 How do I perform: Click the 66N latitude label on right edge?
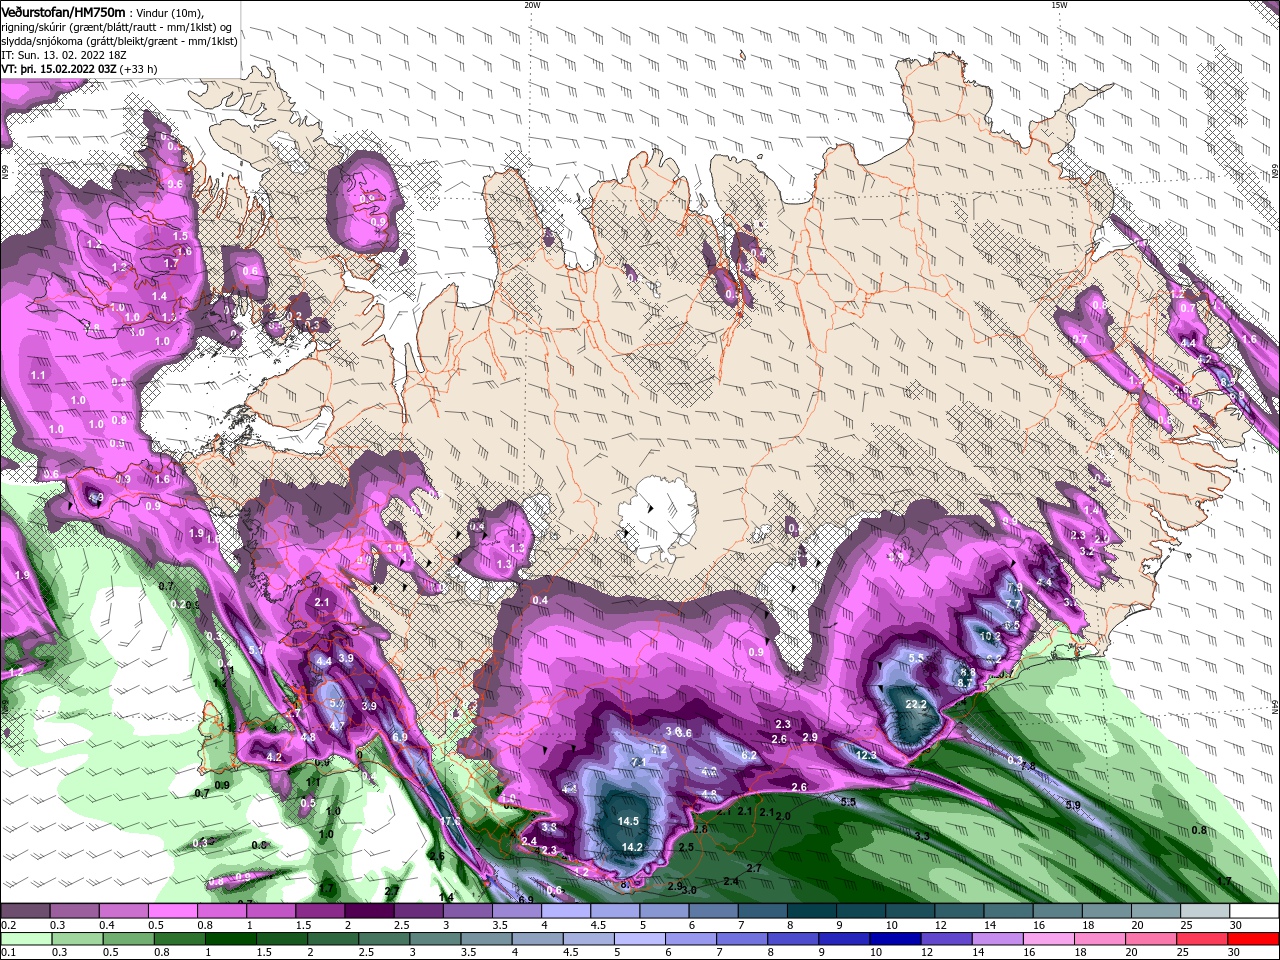(x=1275, y=173)
